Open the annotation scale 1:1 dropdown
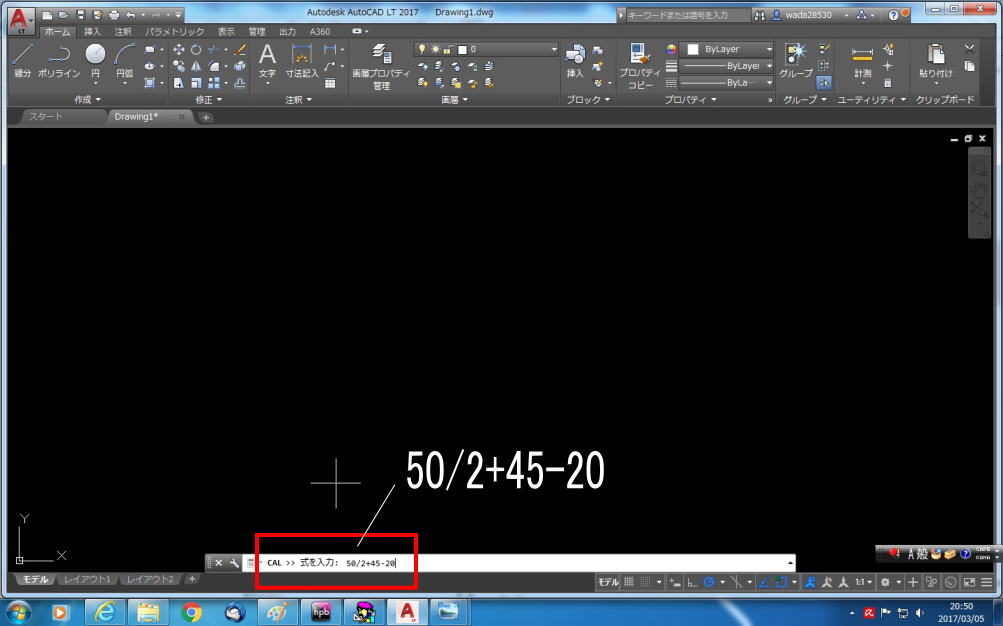 864,582
